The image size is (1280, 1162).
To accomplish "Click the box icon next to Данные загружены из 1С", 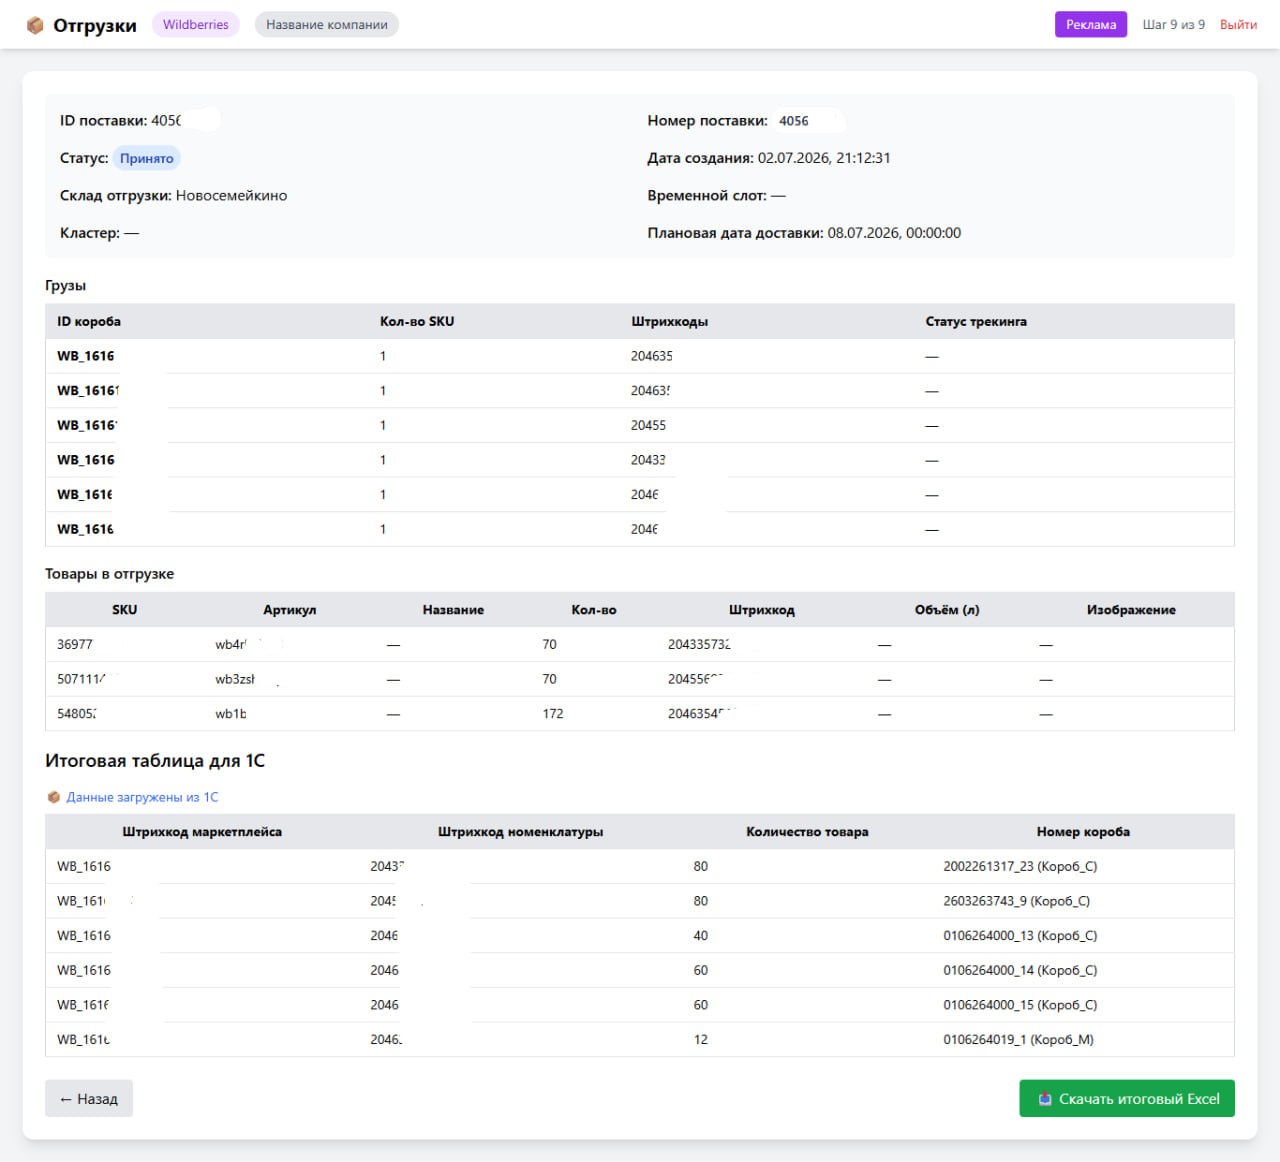I will pos(54,797).
